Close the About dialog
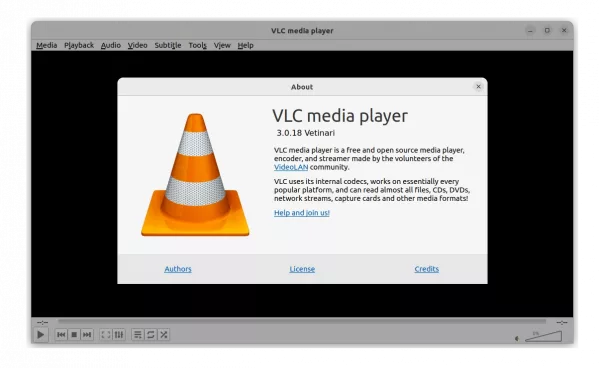 click(x=478, y=86)
